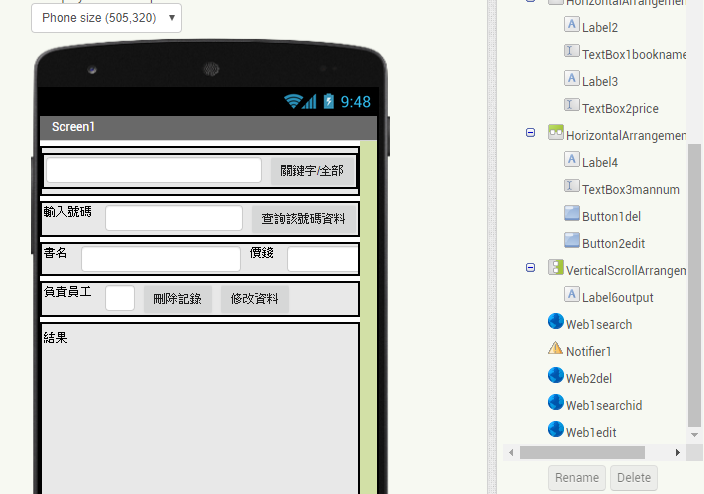Select TextBox1bookname in the tree
This screenshot has width=704, height=494.
click(634, 55)
